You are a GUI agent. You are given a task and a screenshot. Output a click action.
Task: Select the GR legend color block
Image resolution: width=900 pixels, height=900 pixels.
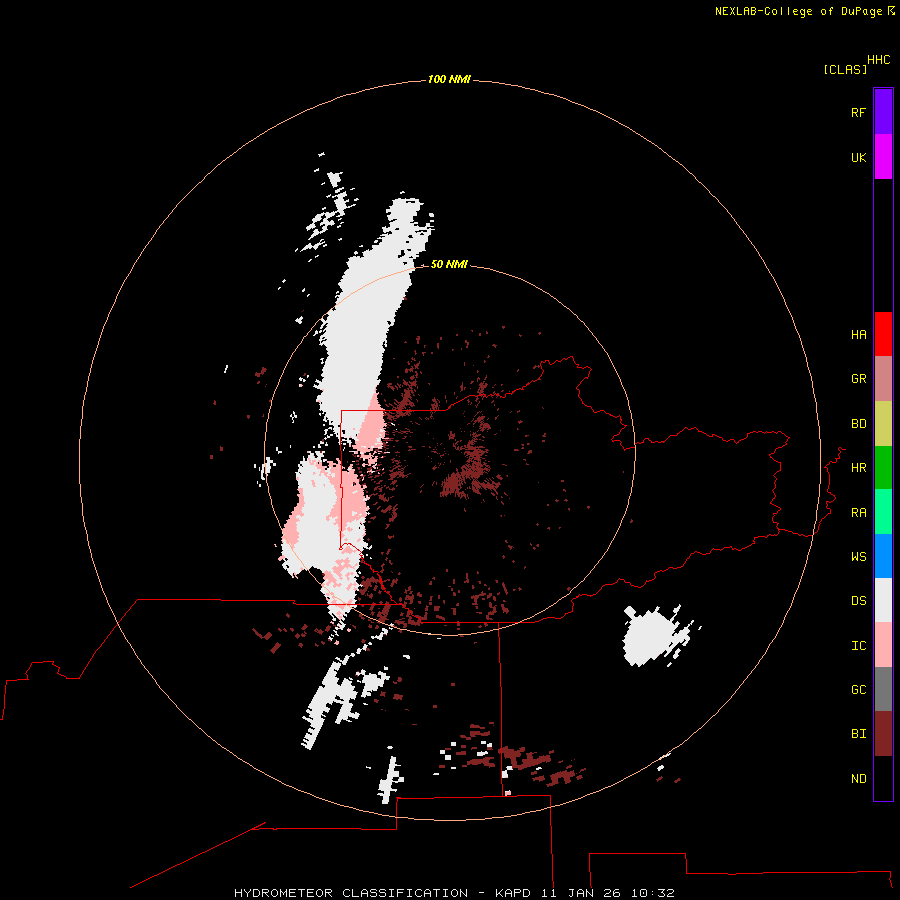[x=883, y=379]
